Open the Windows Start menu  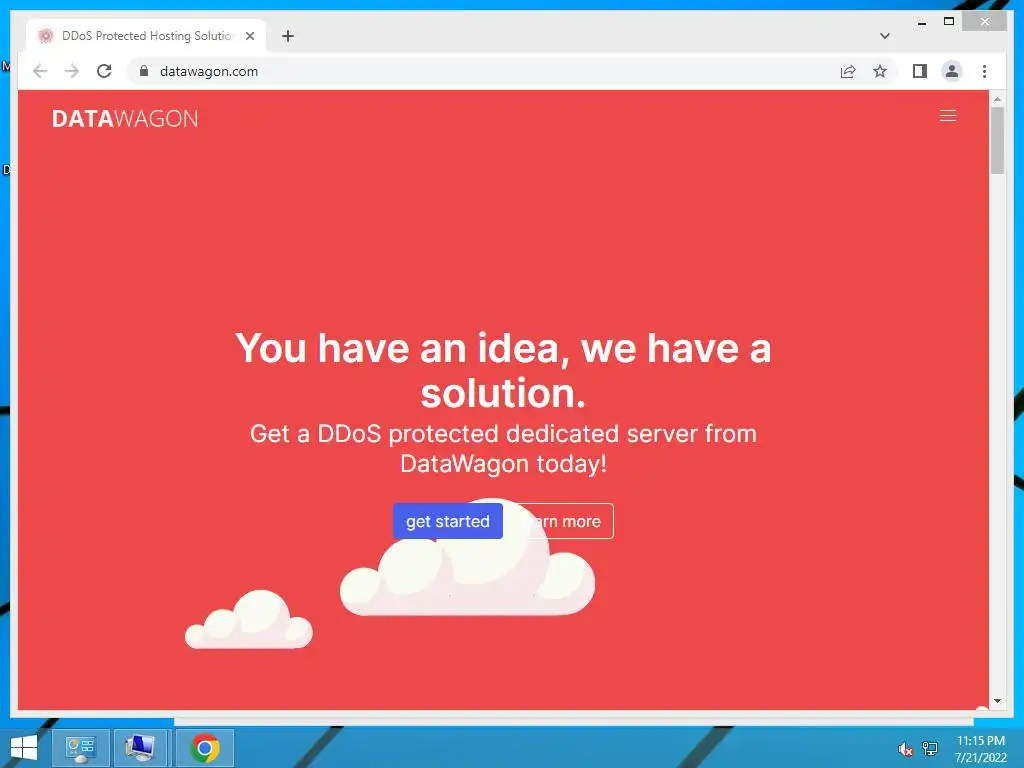point(24,748)
